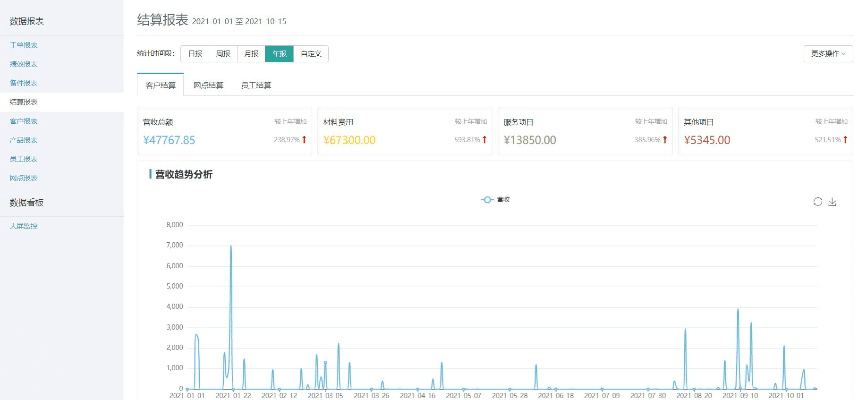Switch to 员工结算 tab
858x400 pixels.
[256, 86]
